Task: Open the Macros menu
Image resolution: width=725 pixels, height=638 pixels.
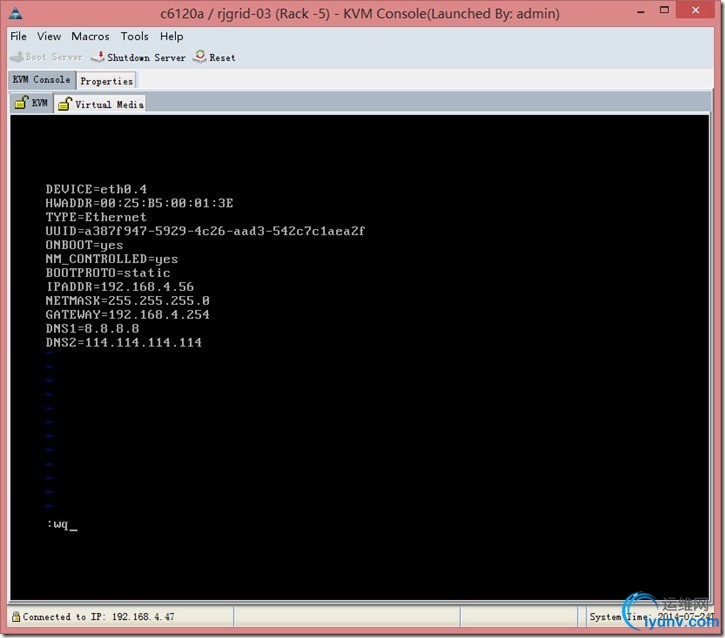Action: tap(90, 36)
